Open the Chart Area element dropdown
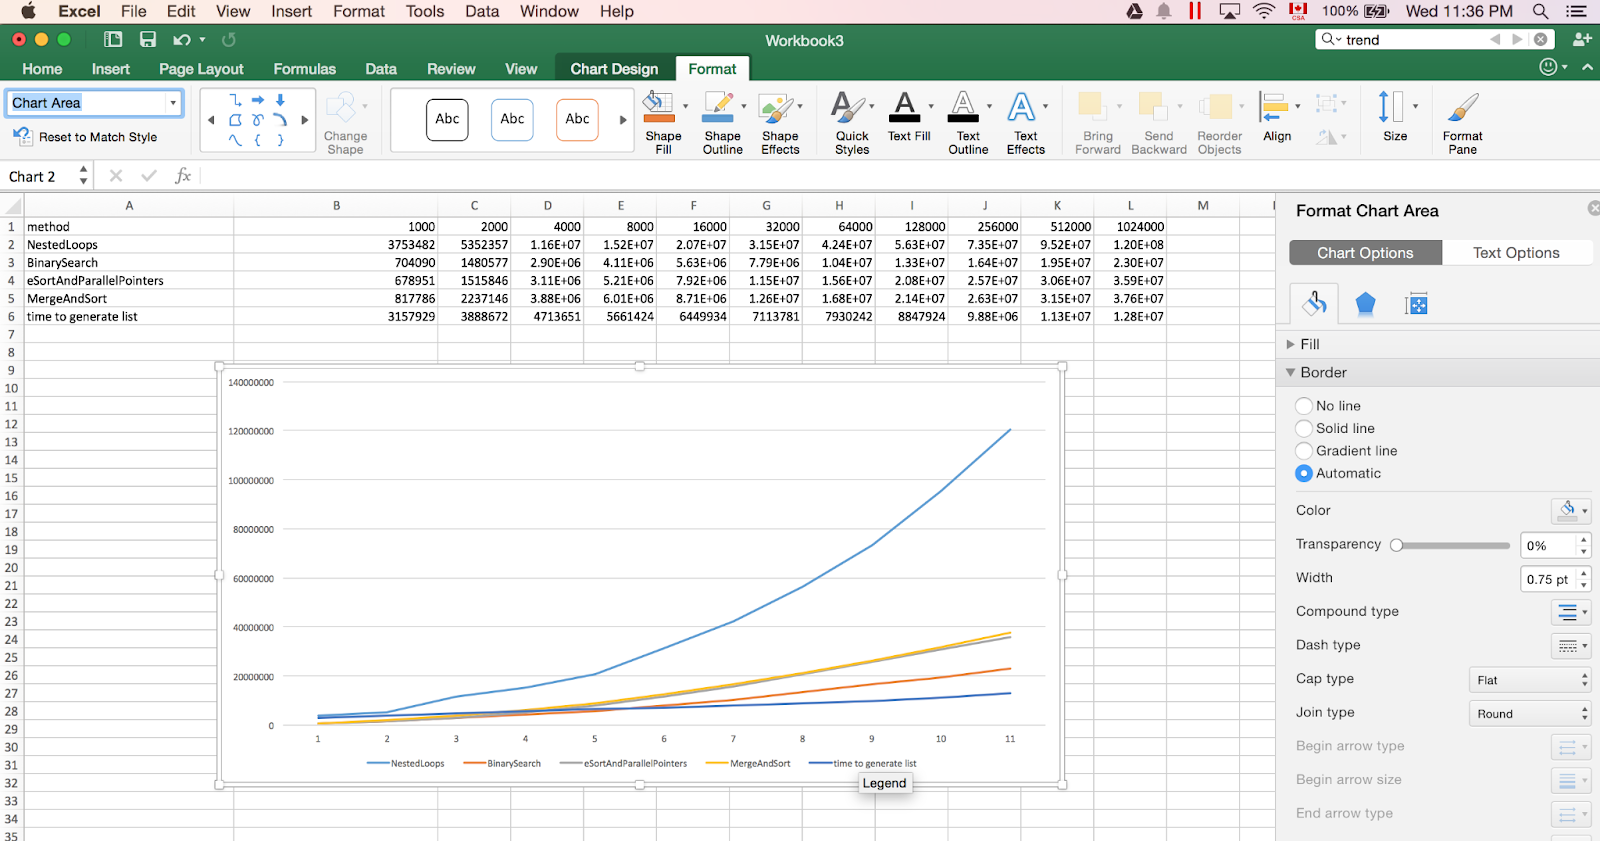 pos(173,102)
